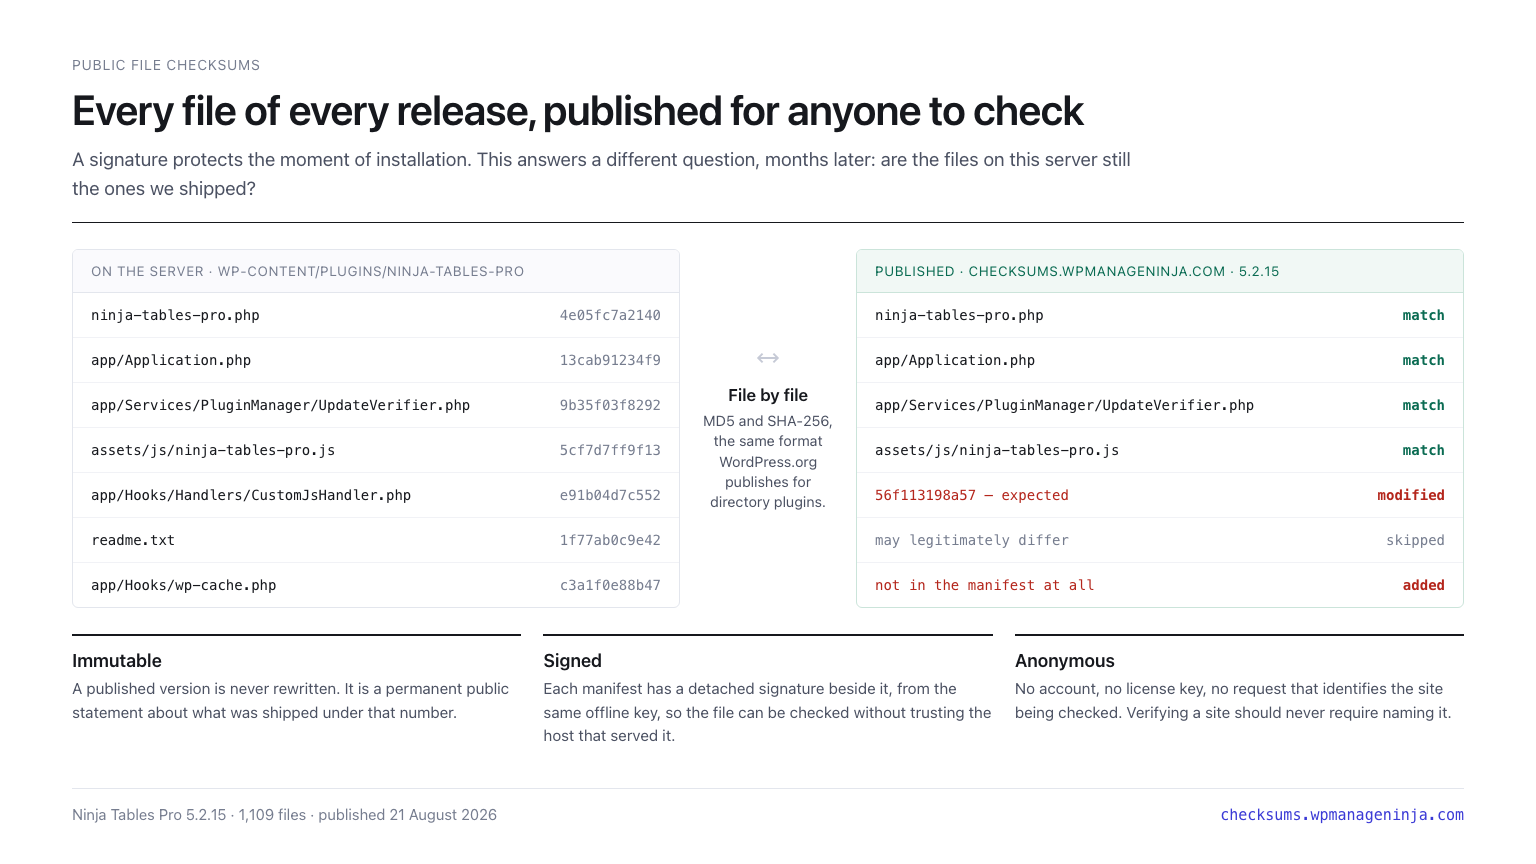Select the hash 13cab91234f9

point(610,360)
